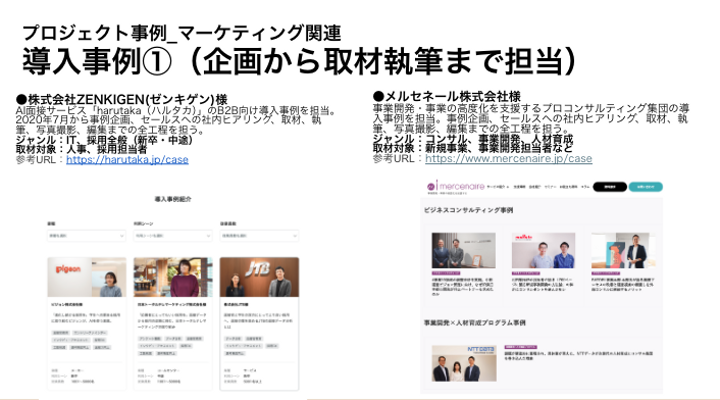Screen dimensions: 720x400
Task: Click the subtitle "プロジェクト事例_マーケティング関連"
Action: [x=182, y=33]
